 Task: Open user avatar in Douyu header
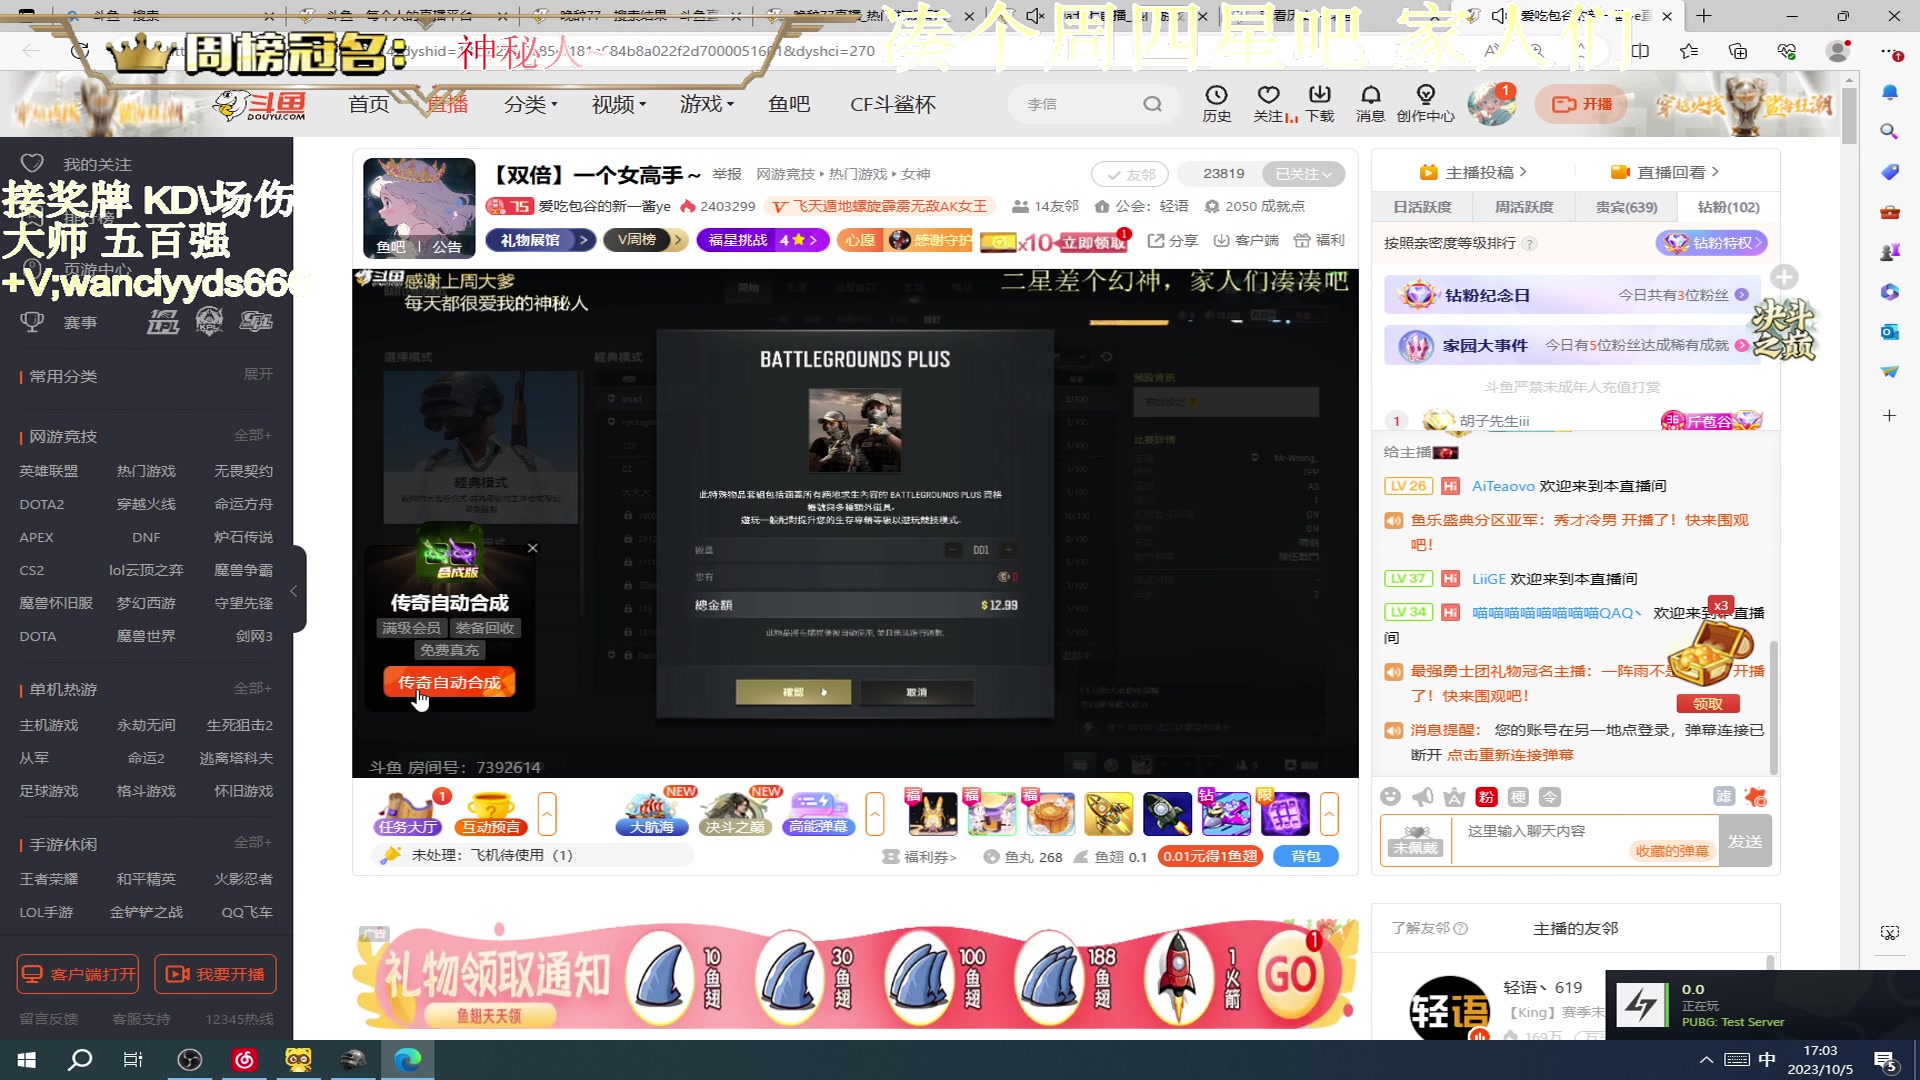[1491, 104]
